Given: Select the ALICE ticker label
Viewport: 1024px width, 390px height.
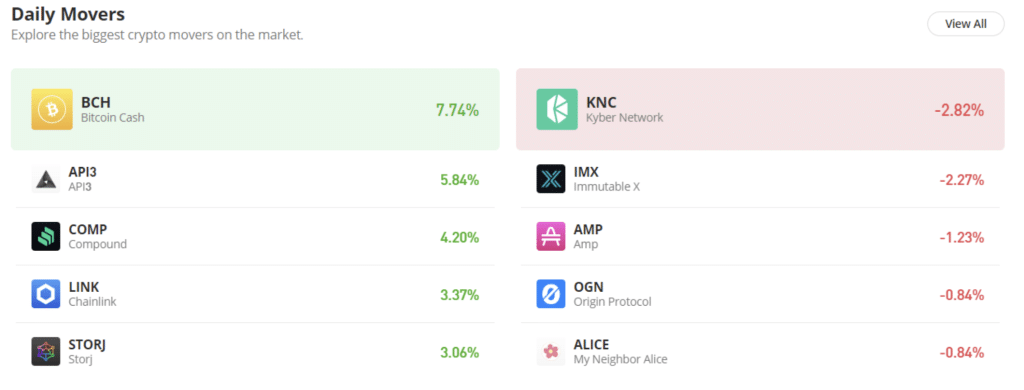Looking at the screenshot, I should pos(591,344).
